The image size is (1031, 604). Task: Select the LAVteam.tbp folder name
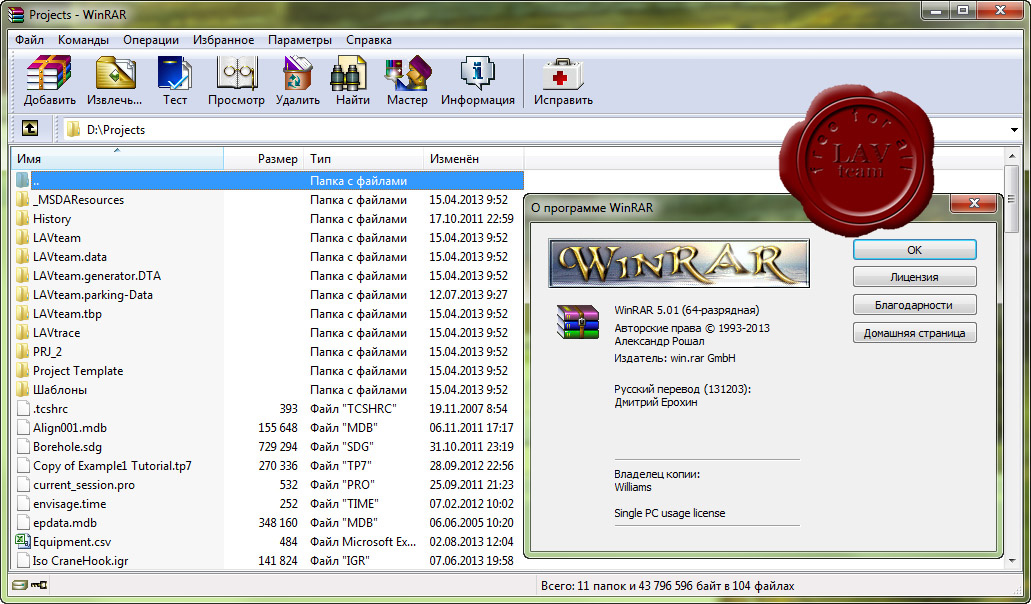point(67,314)
